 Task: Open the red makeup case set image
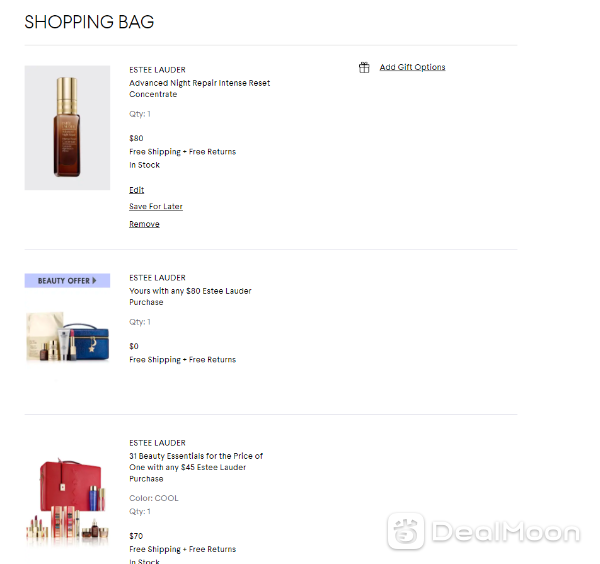[67, 501]
